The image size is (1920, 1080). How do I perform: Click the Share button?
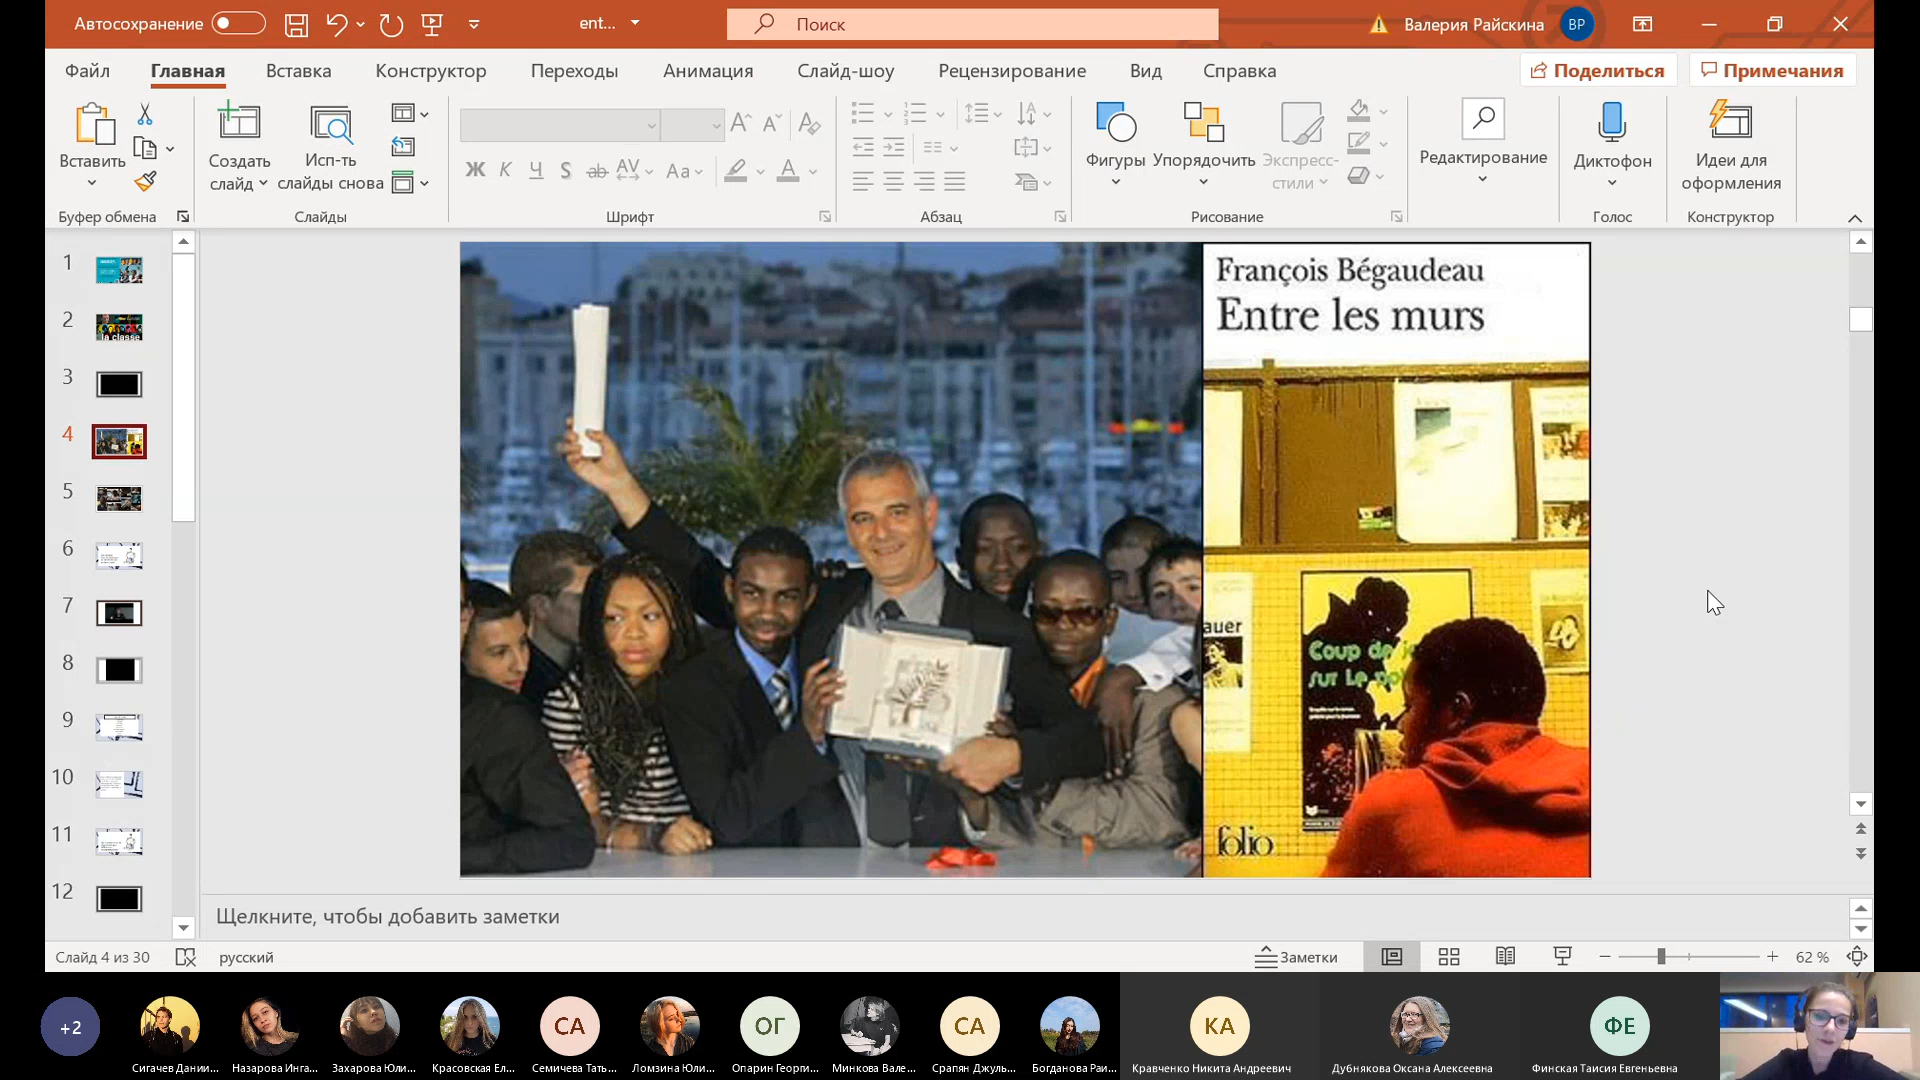[1598, 71]
